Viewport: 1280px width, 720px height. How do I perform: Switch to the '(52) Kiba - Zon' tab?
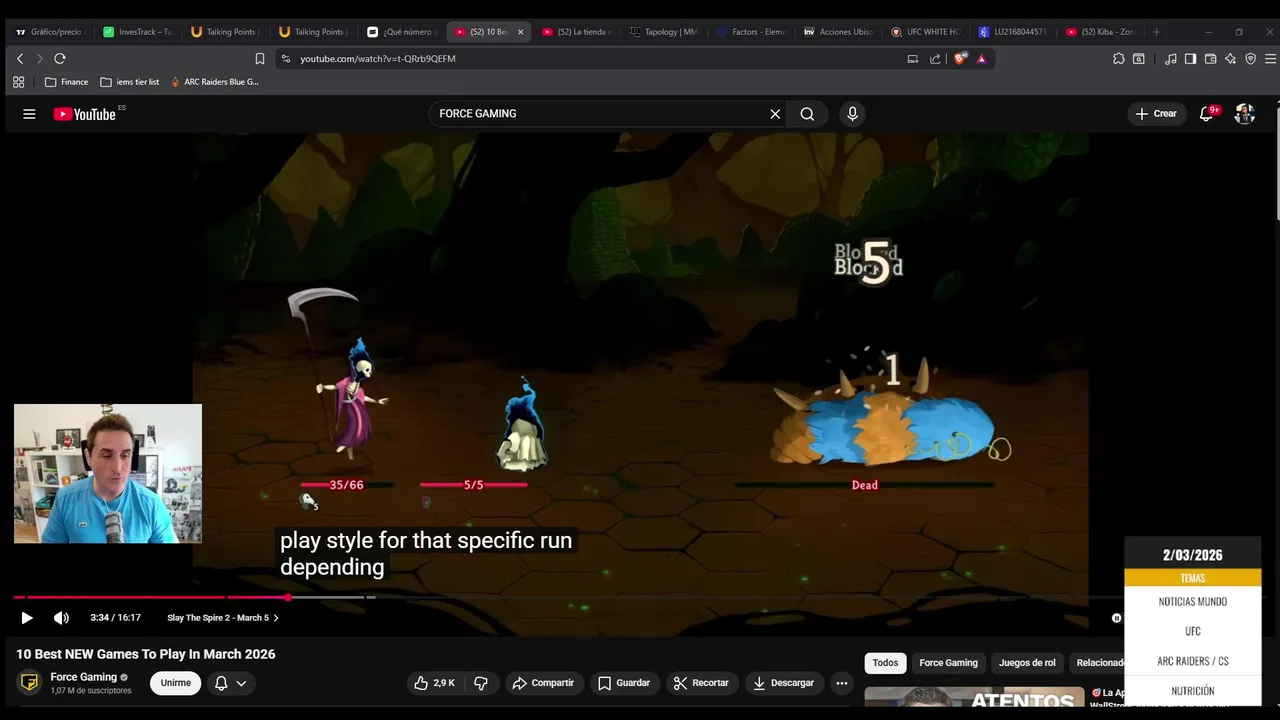[1100, 32]
